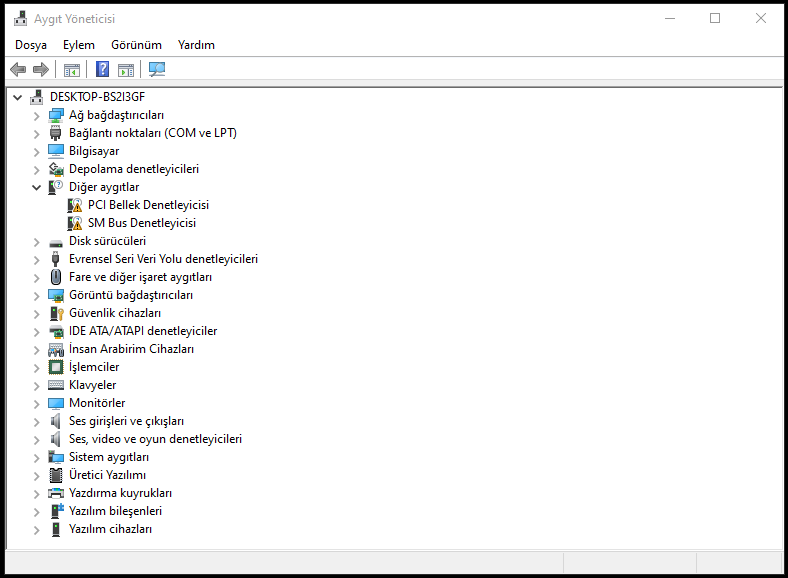Select PCI Bellek Denetleyicisi device text
788x578 pixels.
tap(148, 205)
